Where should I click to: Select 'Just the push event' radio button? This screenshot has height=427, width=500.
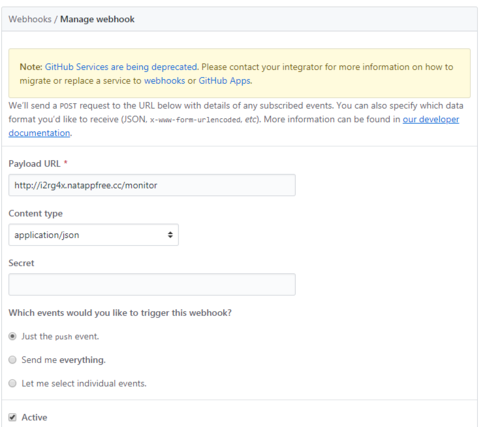[12, 336]
